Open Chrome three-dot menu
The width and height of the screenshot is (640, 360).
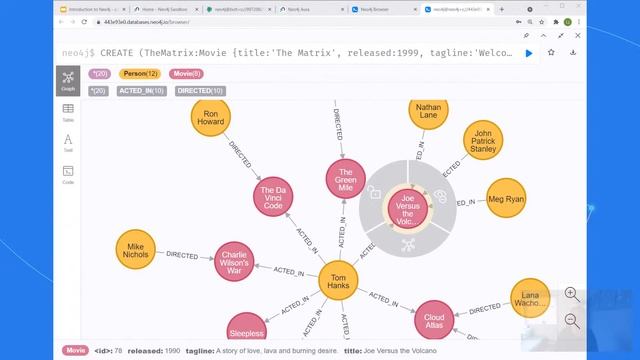coord(579,22)
